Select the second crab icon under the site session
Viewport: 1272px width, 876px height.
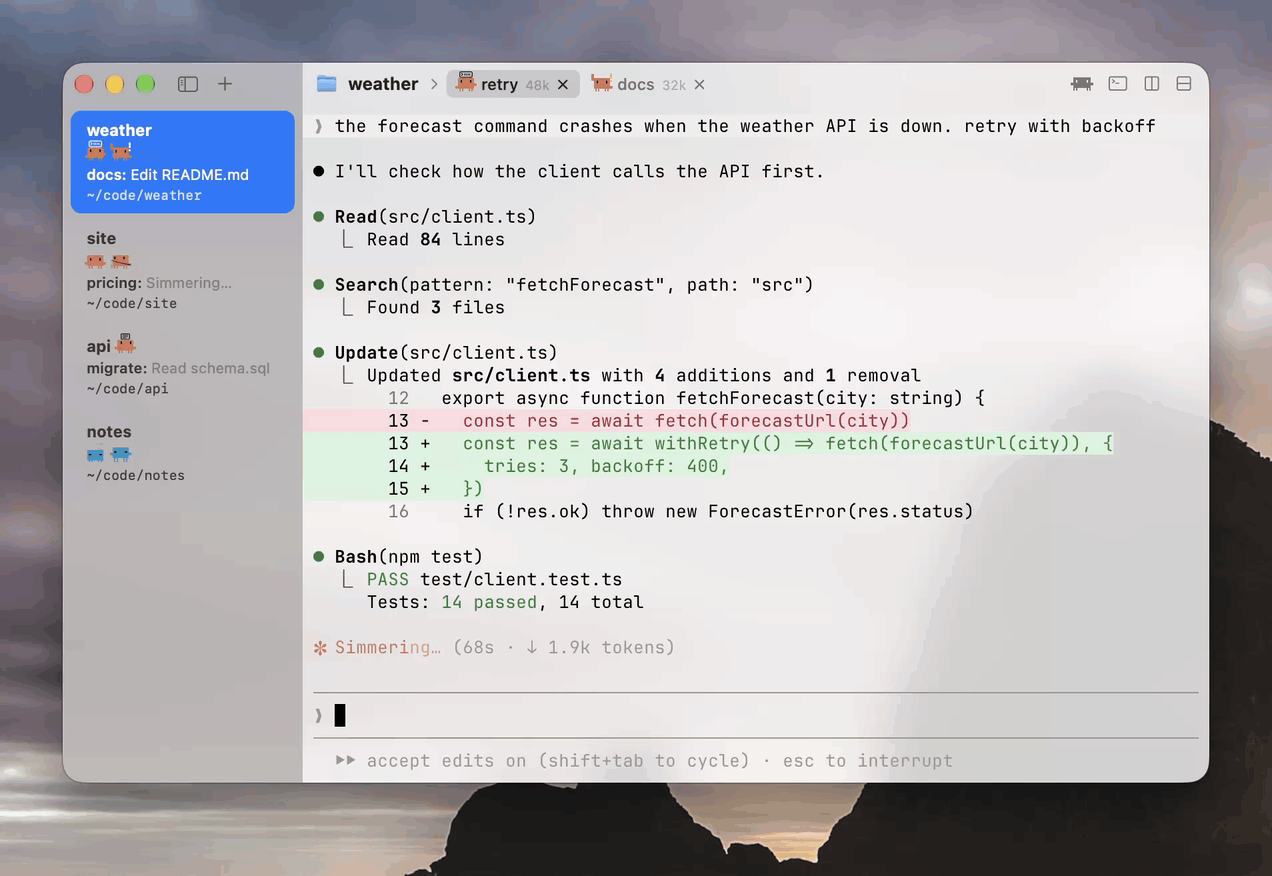(x=121, y=261)
